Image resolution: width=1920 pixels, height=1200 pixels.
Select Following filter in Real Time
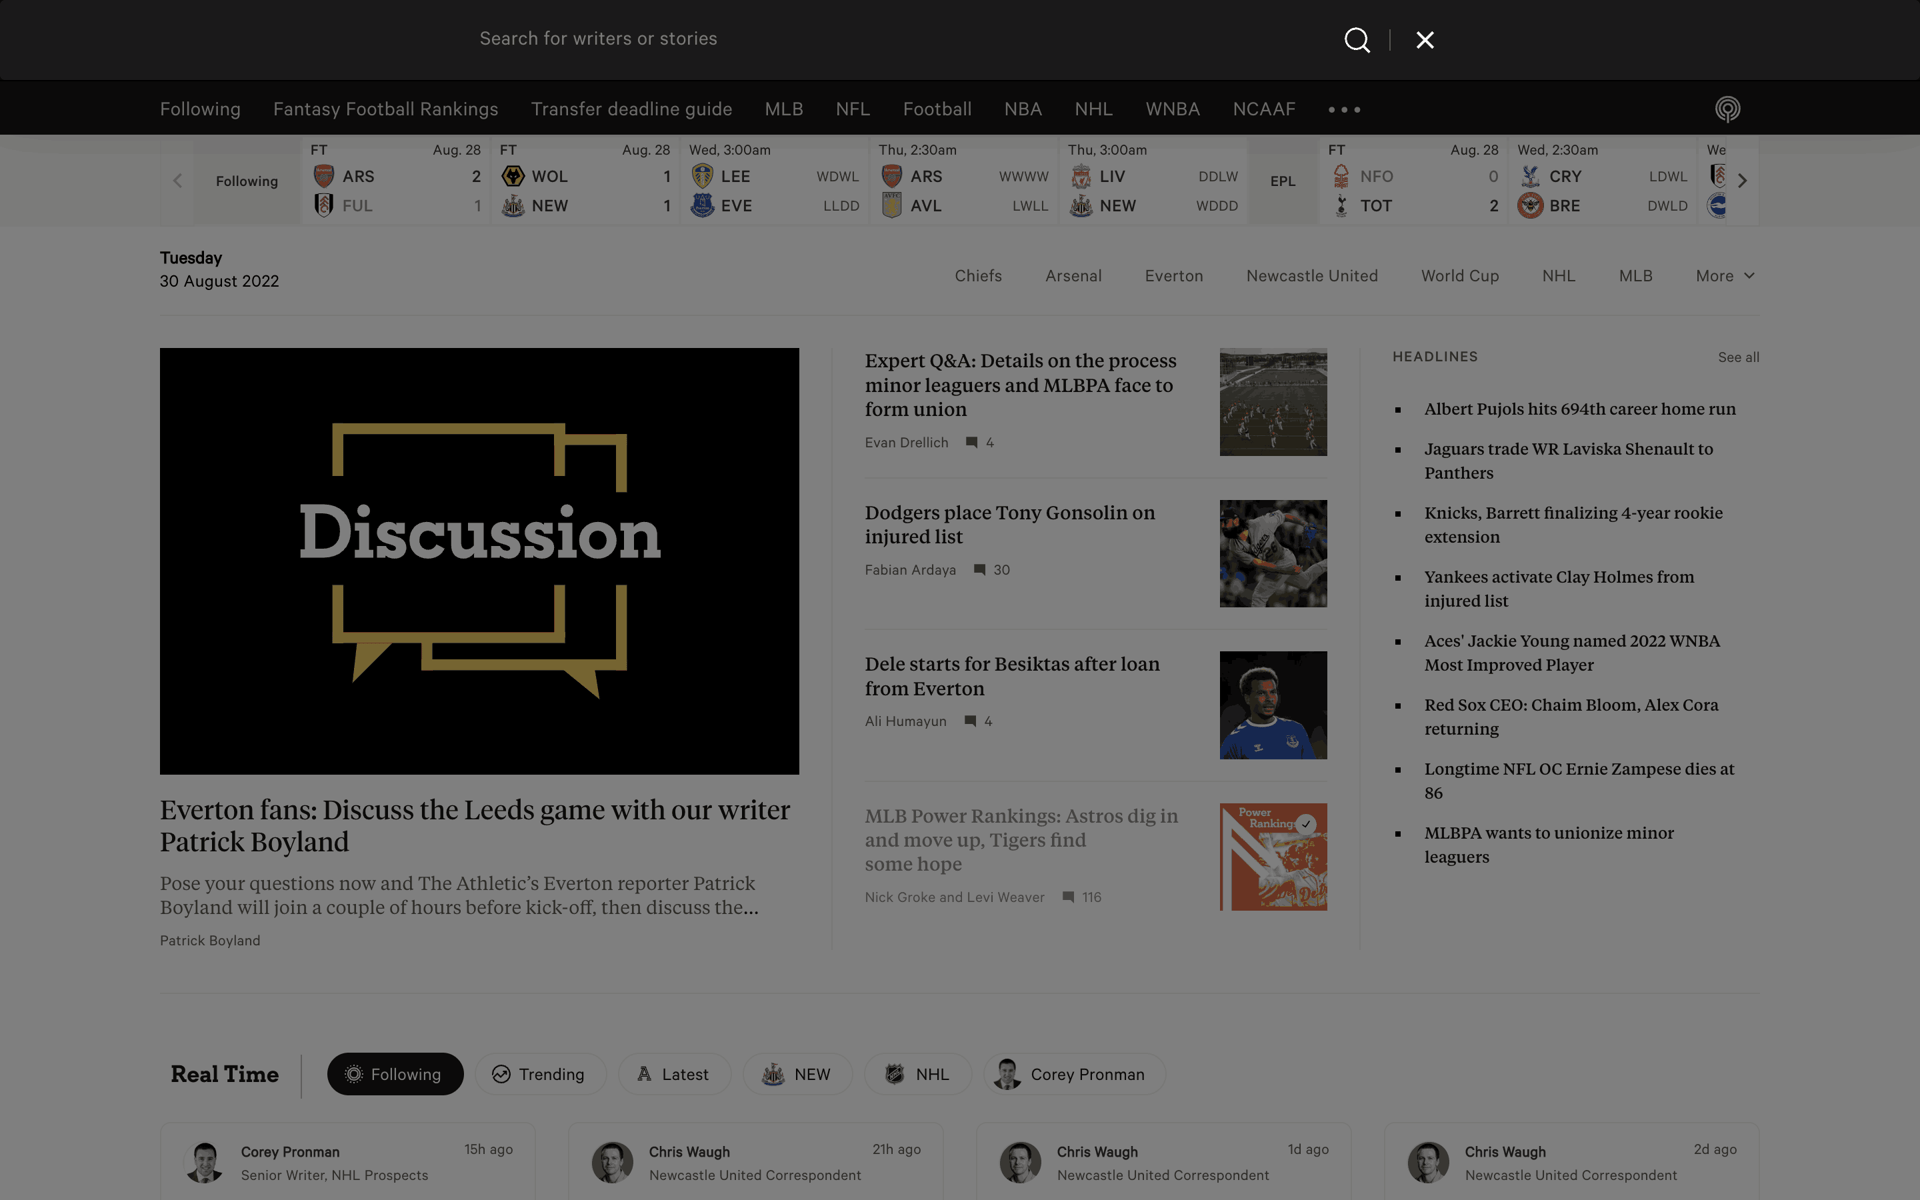pos(395,1074)
